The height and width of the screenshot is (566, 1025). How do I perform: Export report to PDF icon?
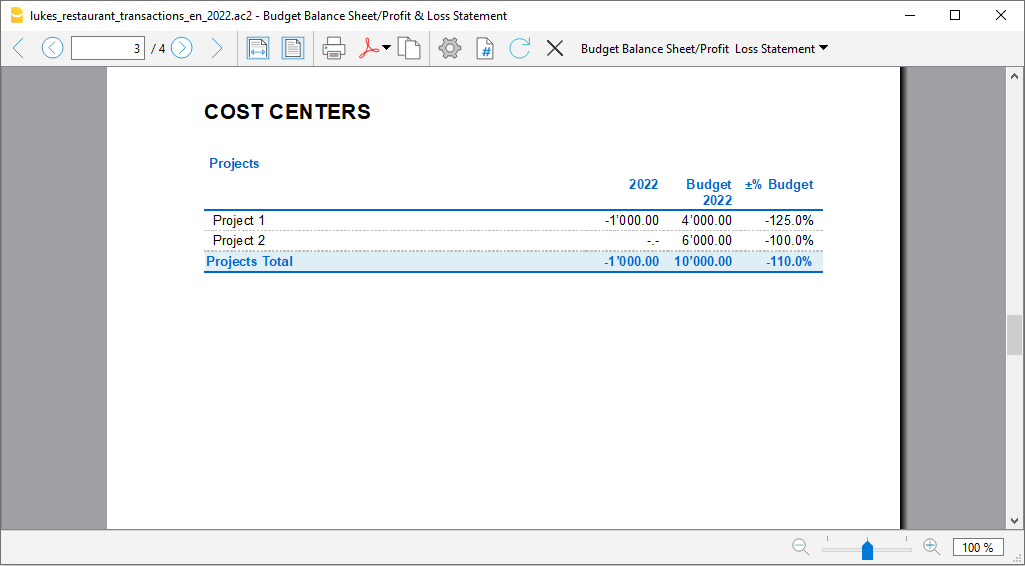pyautogui.click(x=369, y=48)
